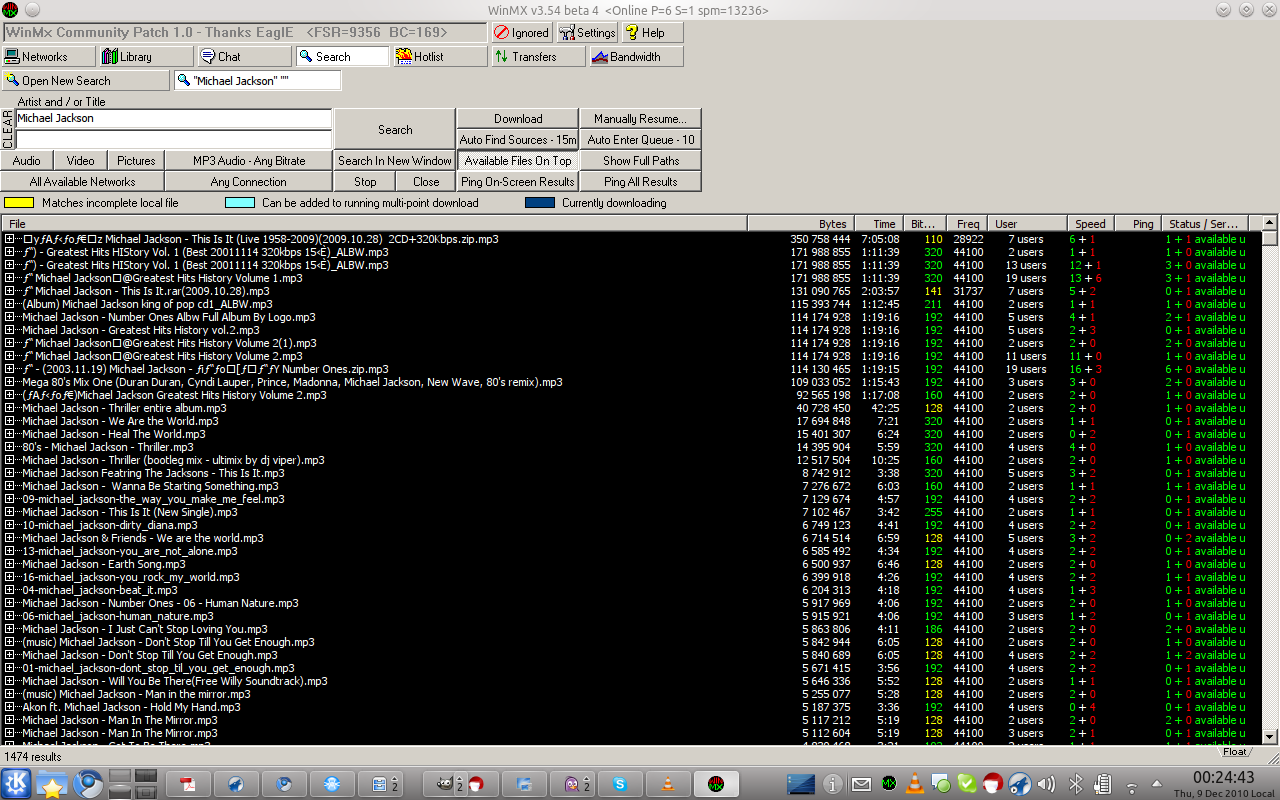Open the favorites folder star icon in taskbar
Viewport: 1280px width, 800px height.
coord(52,784)
